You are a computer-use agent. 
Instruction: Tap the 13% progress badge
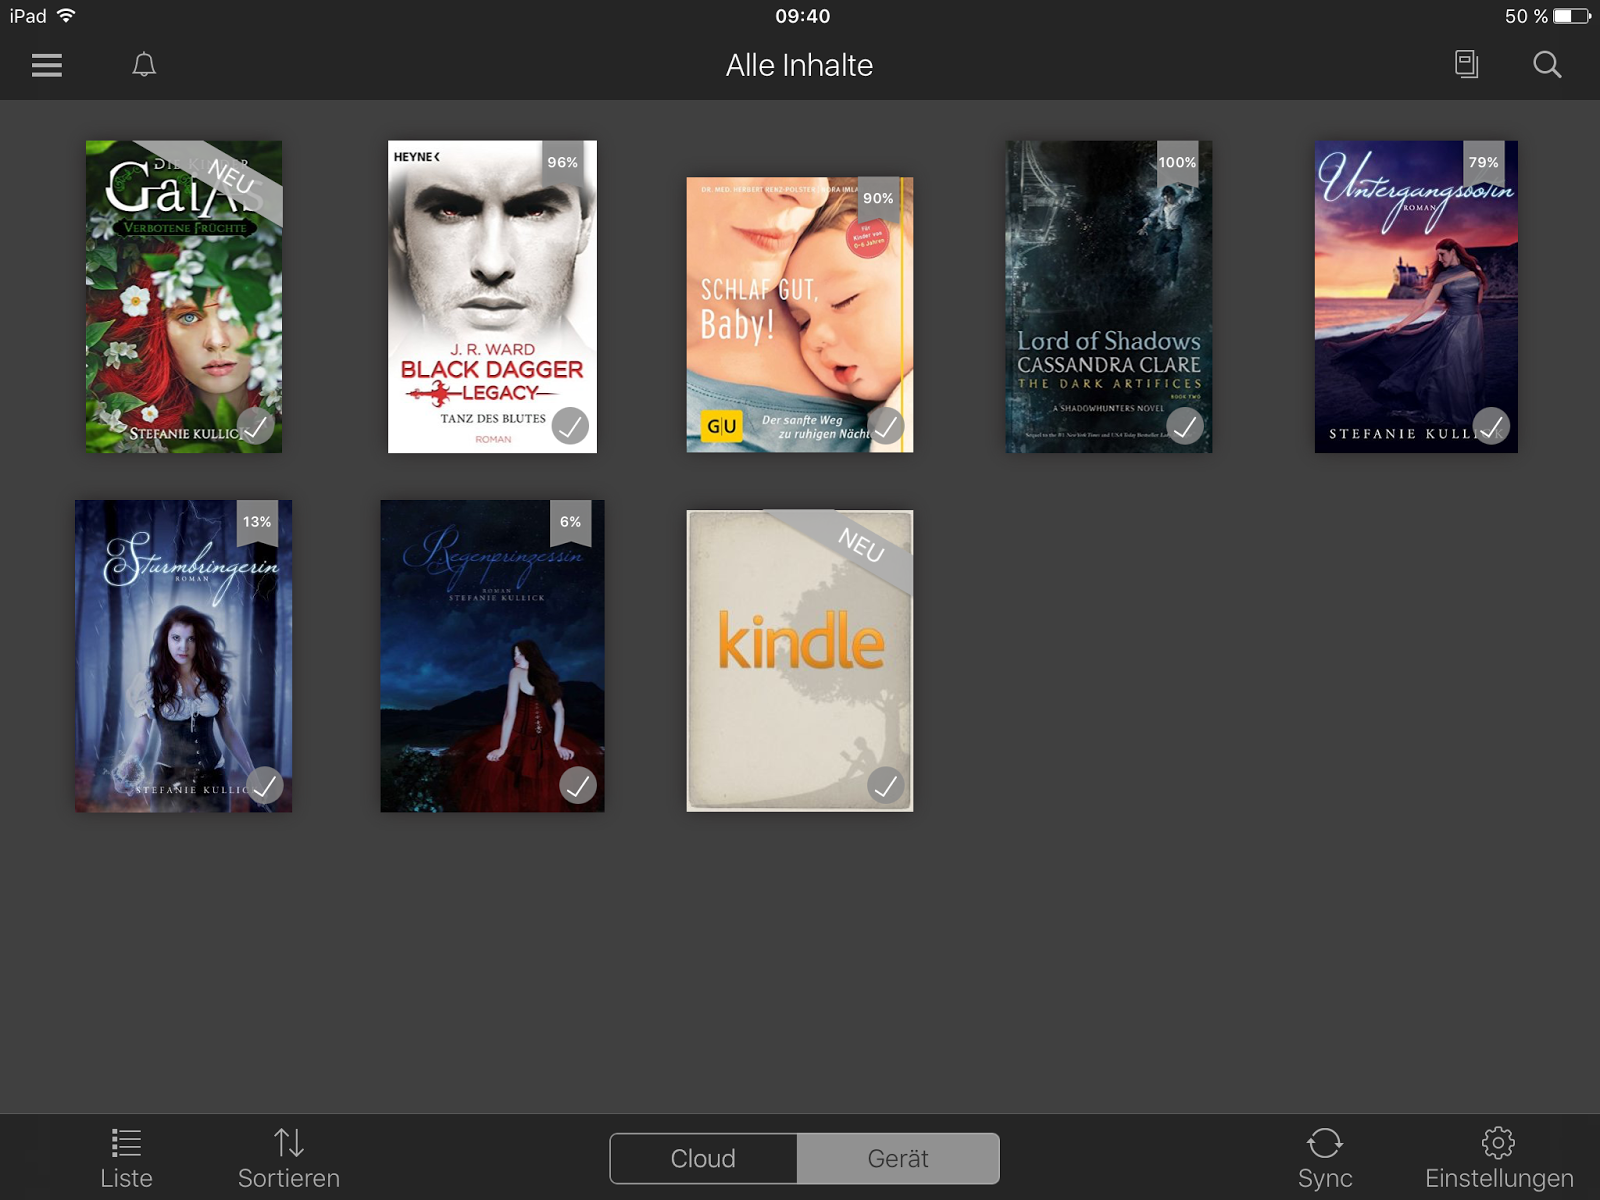click(257, 522)
